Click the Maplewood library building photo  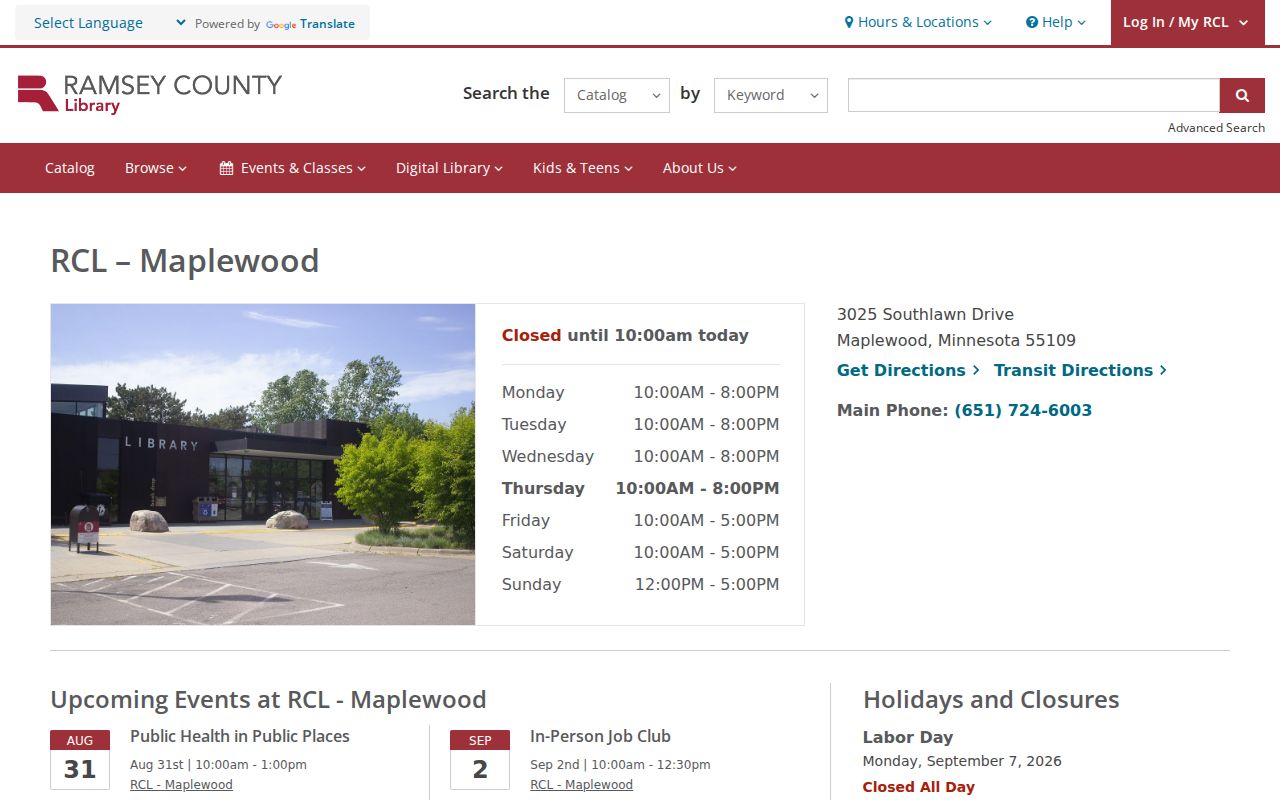263,464
